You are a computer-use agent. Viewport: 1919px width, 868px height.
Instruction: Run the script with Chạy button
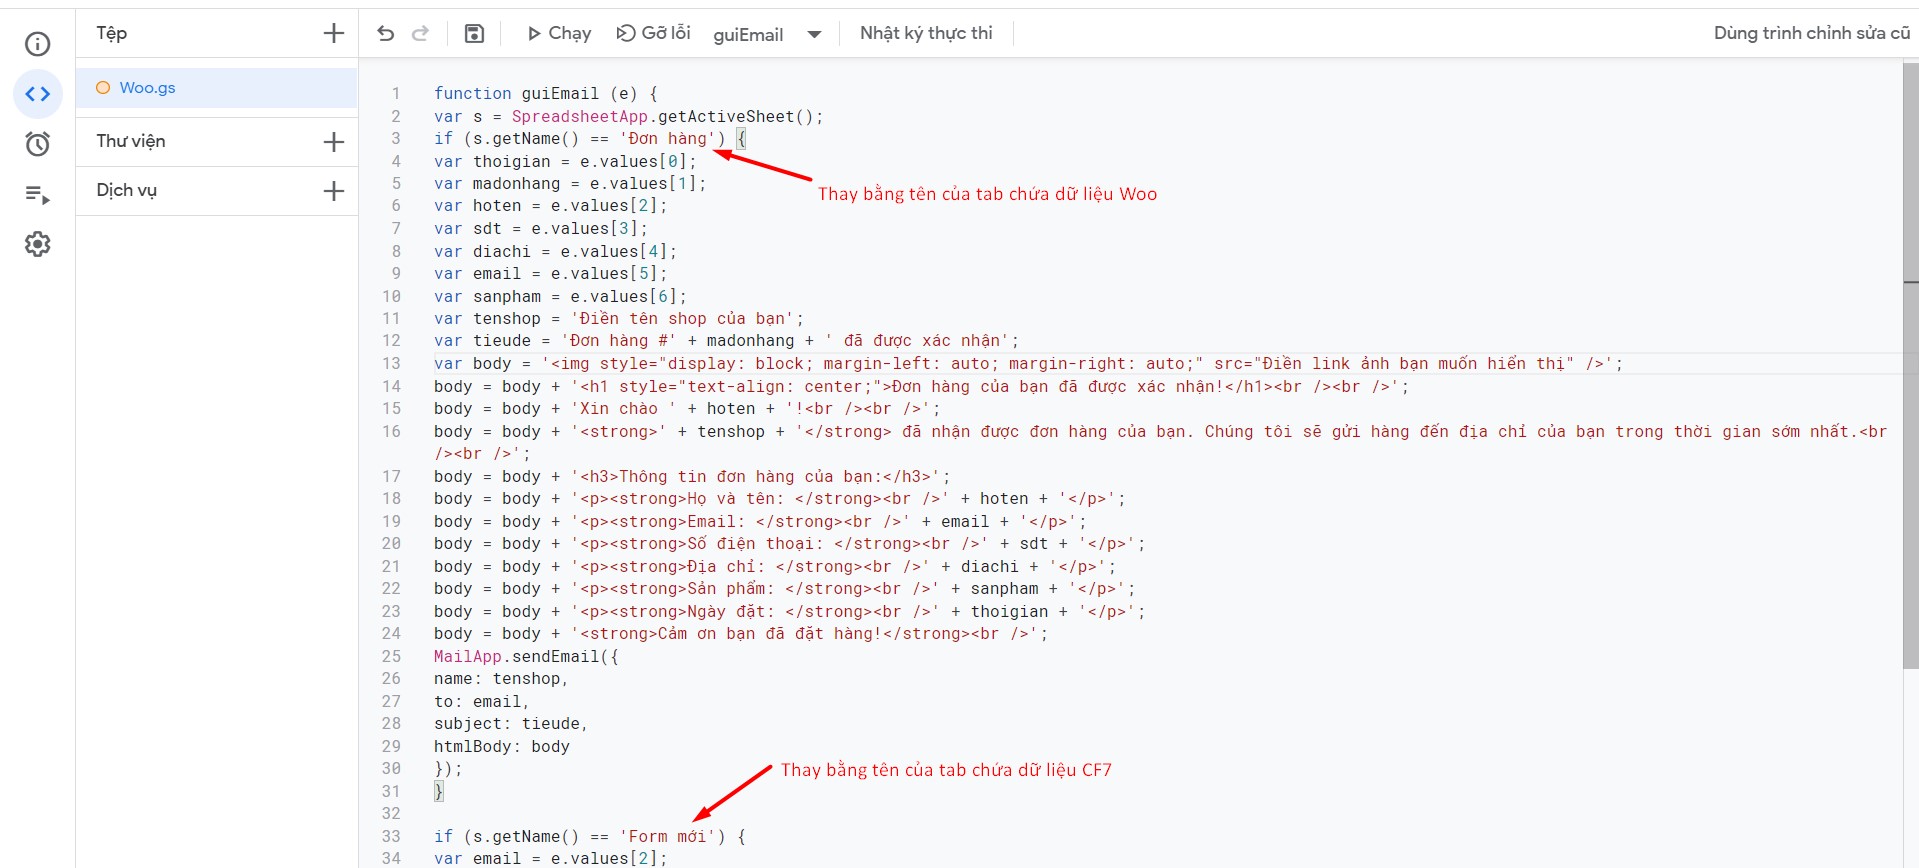tap(559, 34)
